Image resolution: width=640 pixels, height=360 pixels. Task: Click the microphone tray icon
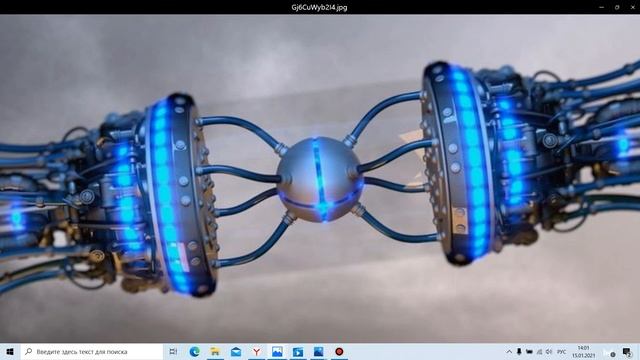click(519, 351)
